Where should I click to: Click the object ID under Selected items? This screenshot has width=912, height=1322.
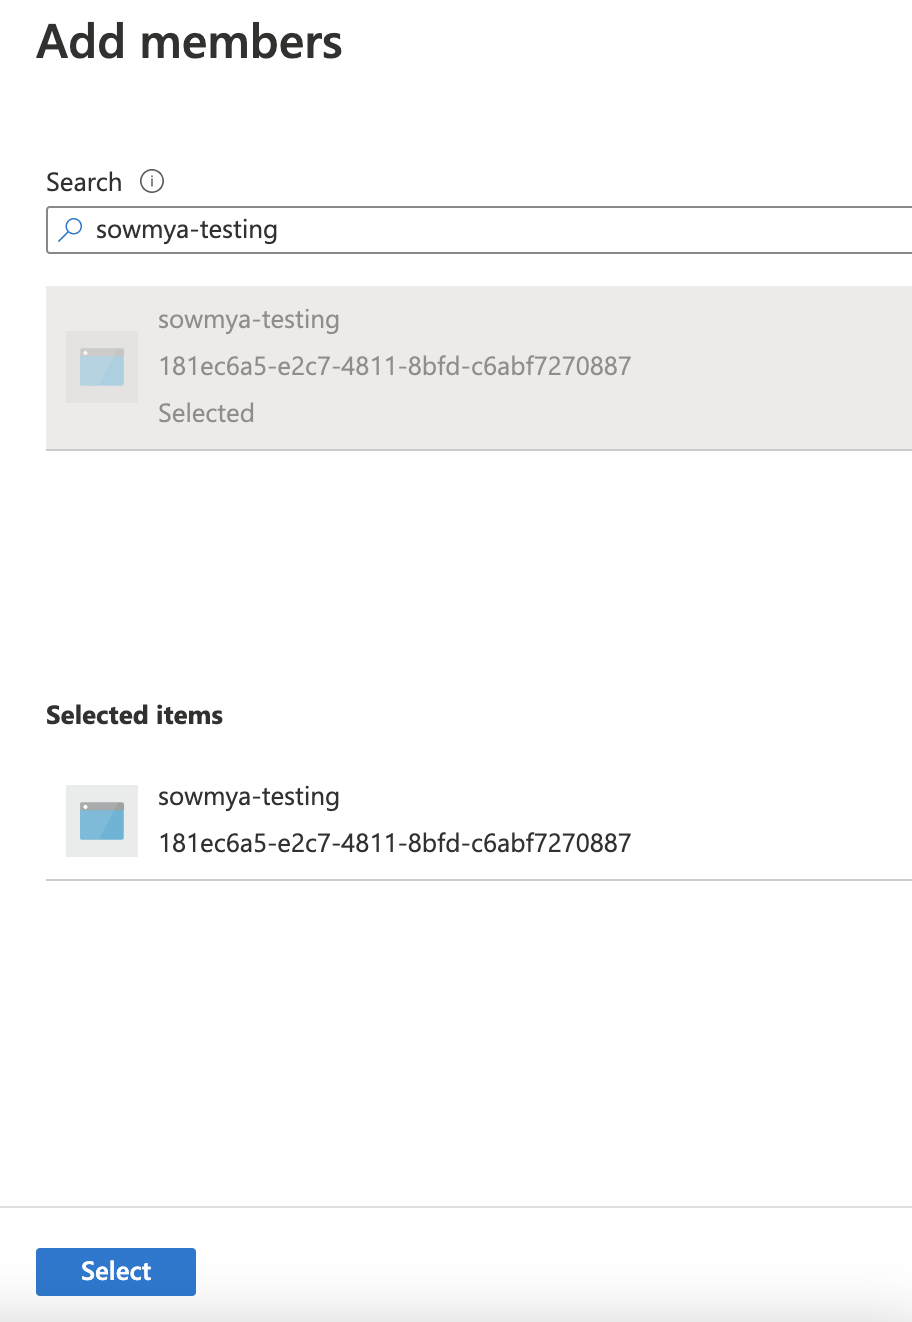[394, 843]
